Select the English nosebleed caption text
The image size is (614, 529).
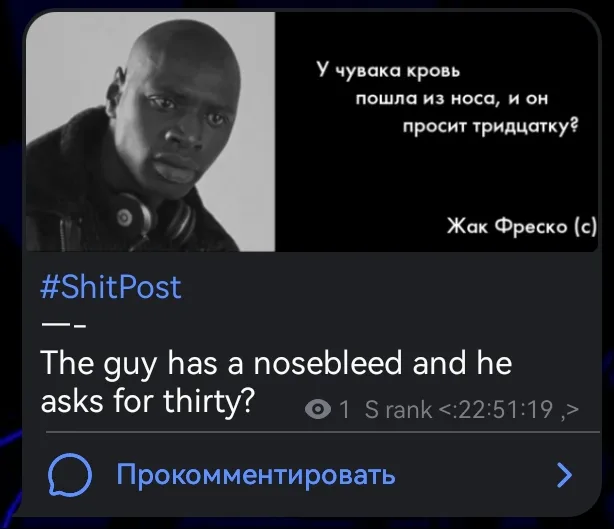click(276, 382)
